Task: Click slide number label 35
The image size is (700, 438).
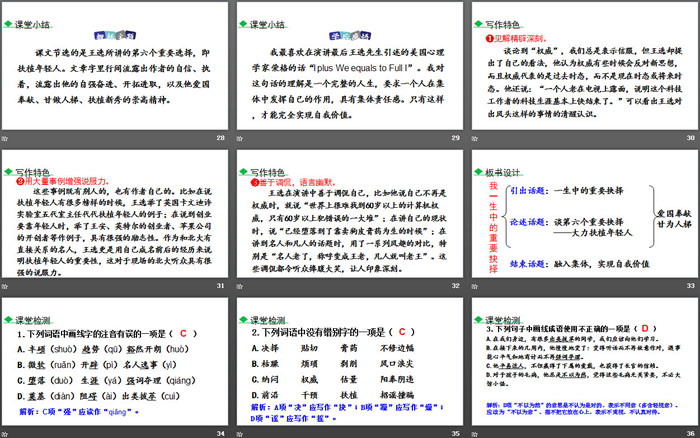Action: tap(455, 434)
